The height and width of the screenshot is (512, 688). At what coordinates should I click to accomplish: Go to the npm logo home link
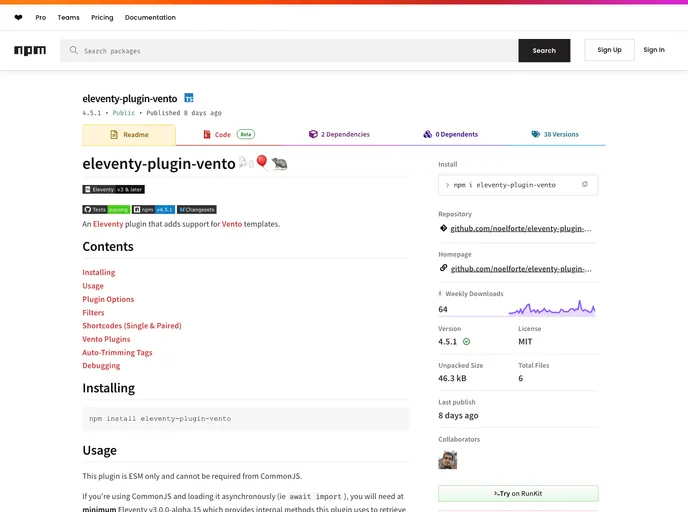tap(30, 50)
